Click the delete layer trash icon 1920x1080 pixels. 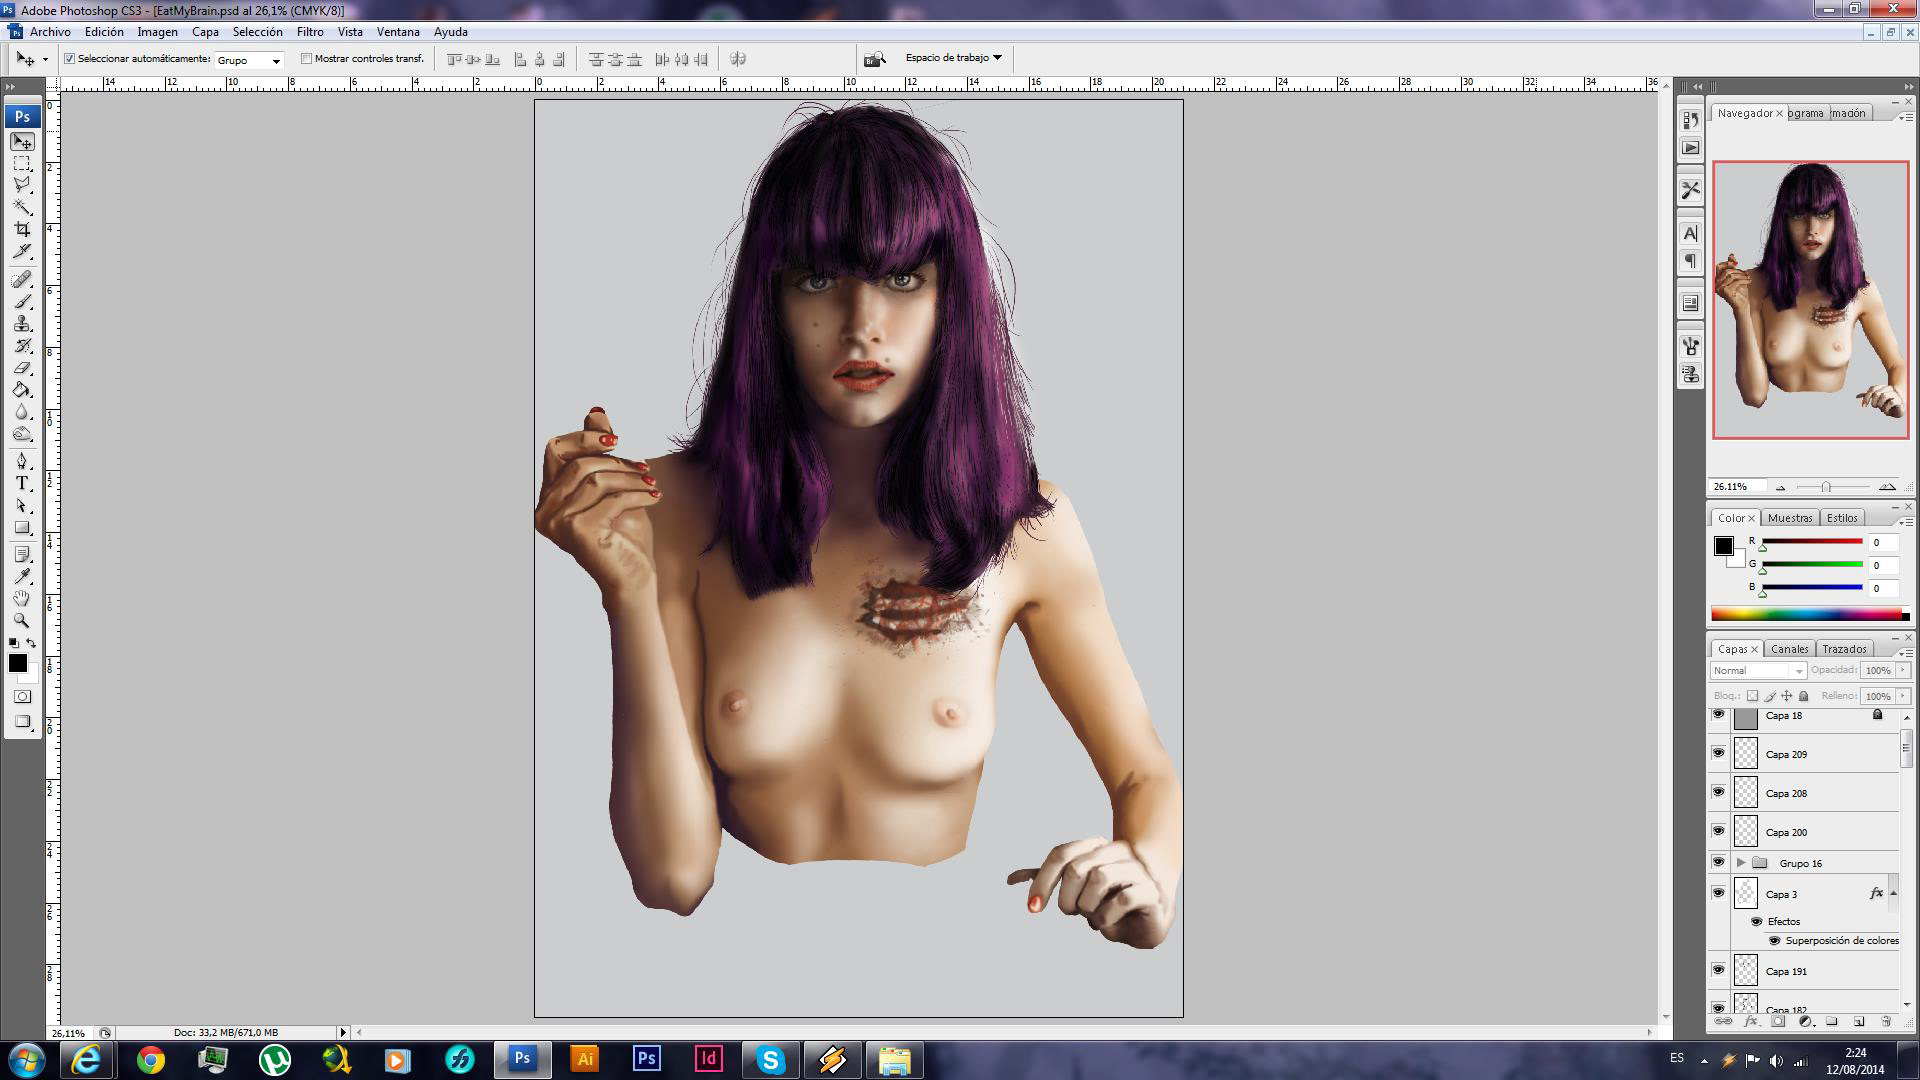(x=1886, y=1021)
